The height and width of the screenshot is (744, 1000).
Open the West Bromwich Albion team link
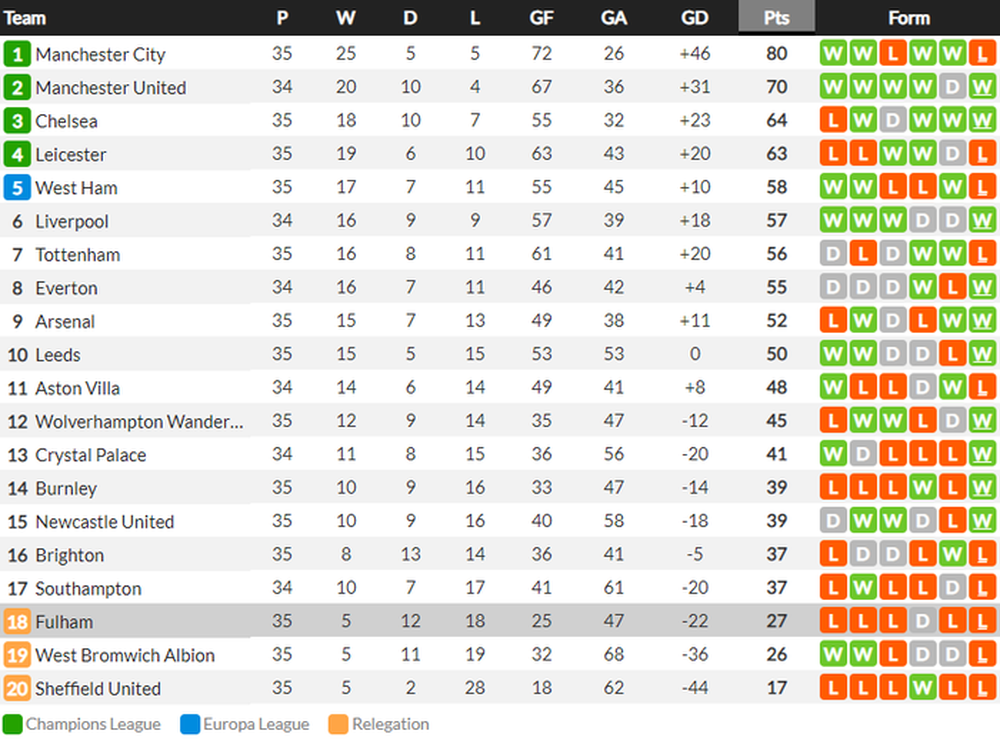click(x=124, y=655)
